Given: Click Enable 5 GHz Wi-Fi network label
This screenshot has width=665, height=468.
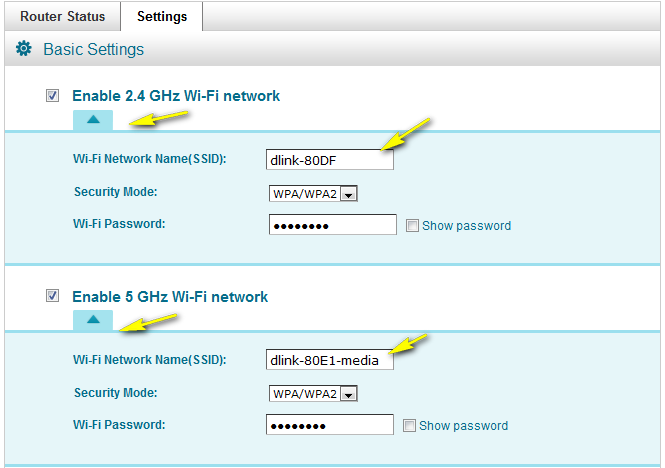Looking at the screenshot, I should 170,296.
